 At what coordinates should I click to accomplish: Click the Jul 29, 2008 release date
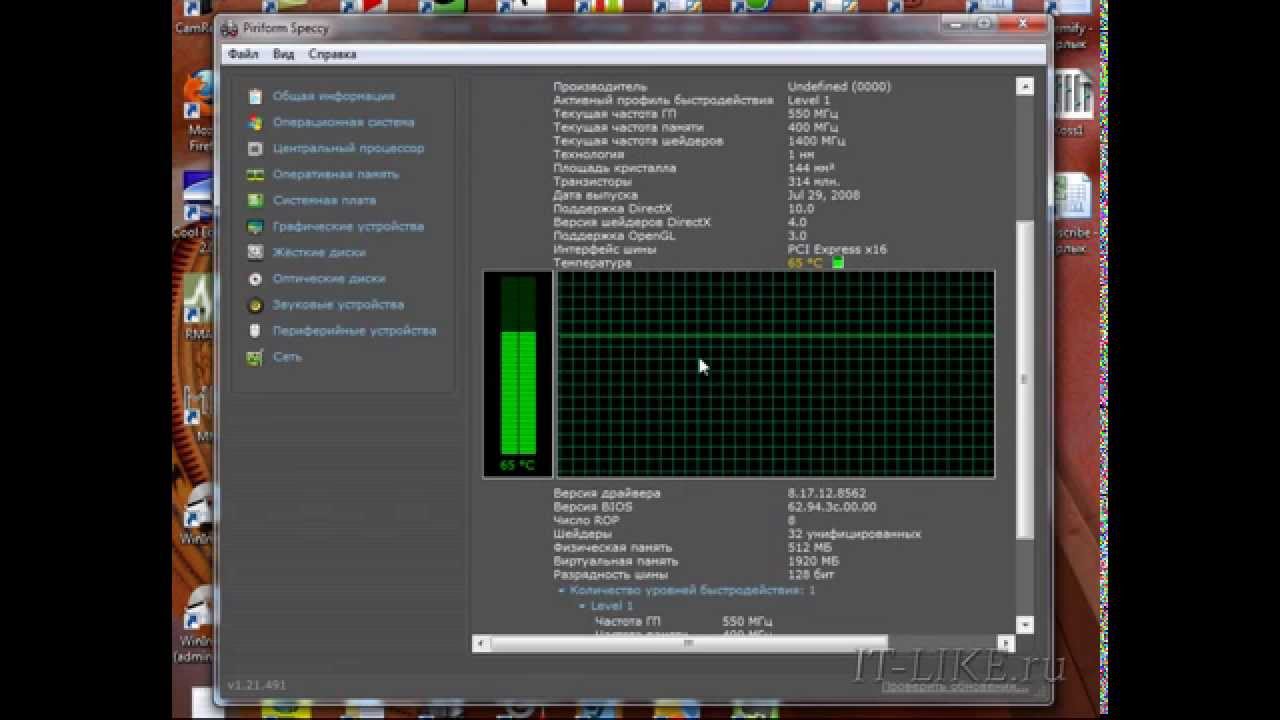(x=823, y=195)
